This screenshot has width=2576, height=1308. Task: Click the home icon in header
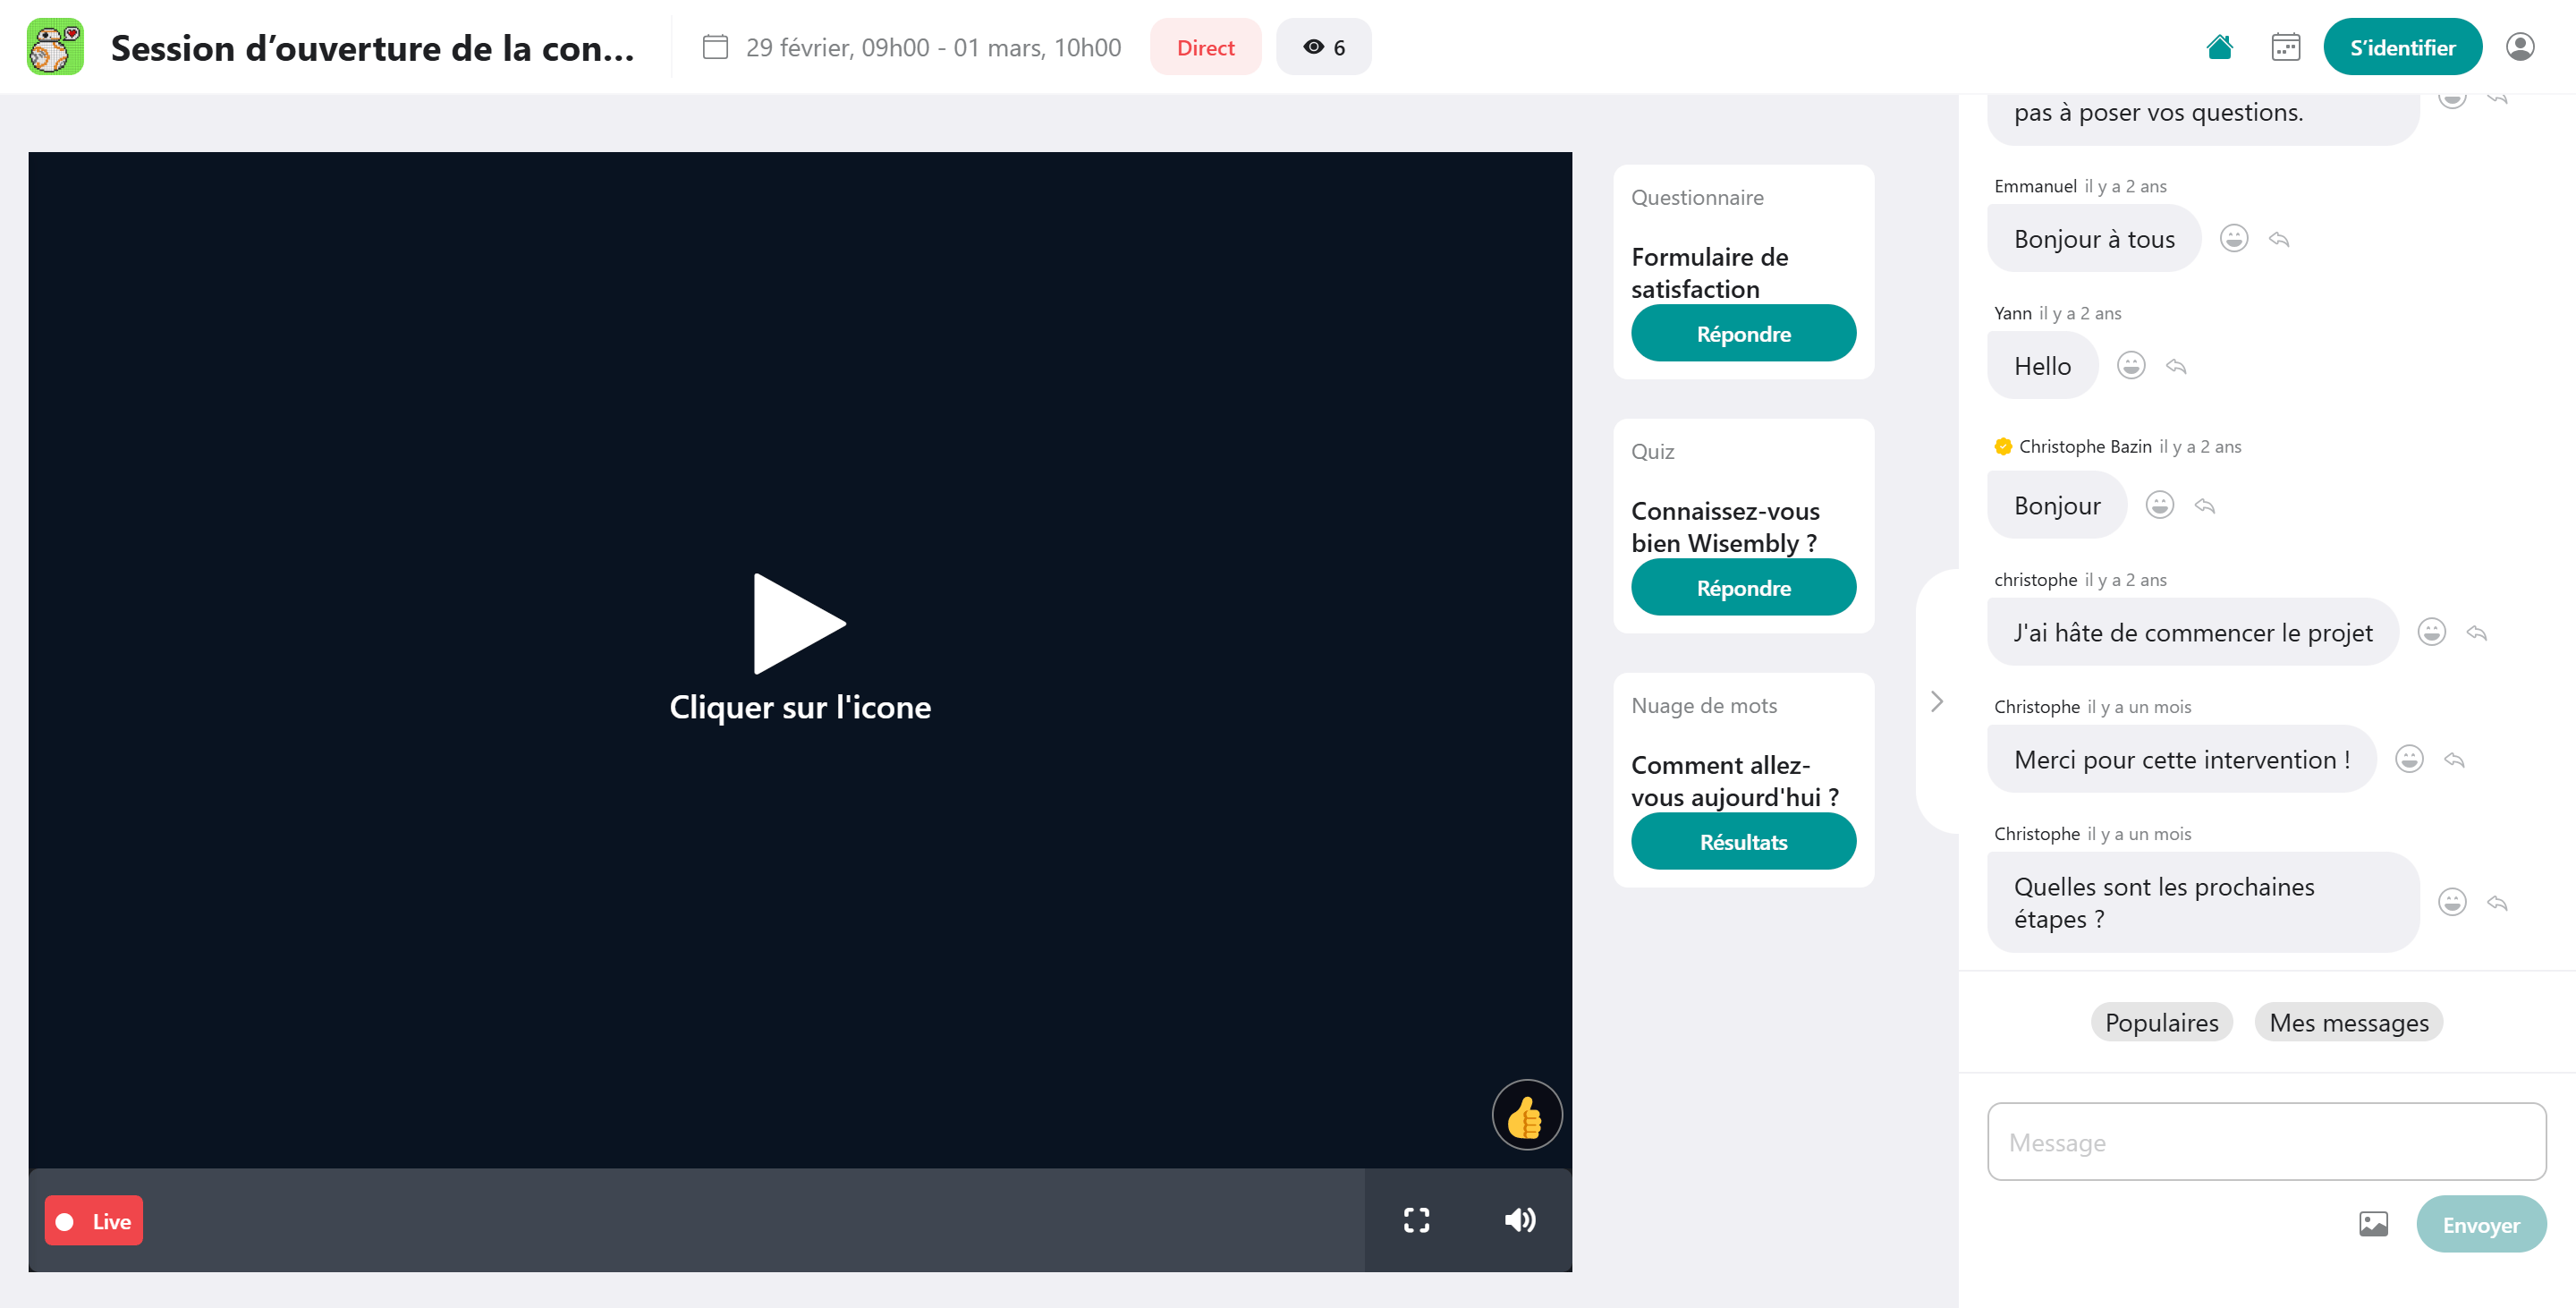[2219, 47]
